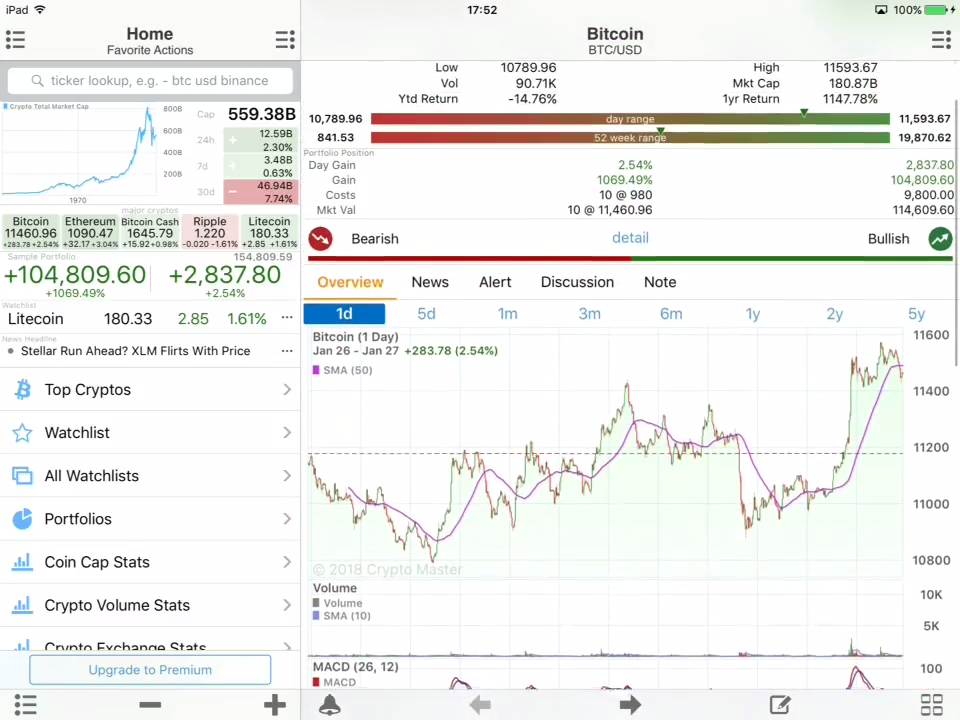960x720 pixels.
Task: Switch to the News tab
Action: click(x=430, y=282)
